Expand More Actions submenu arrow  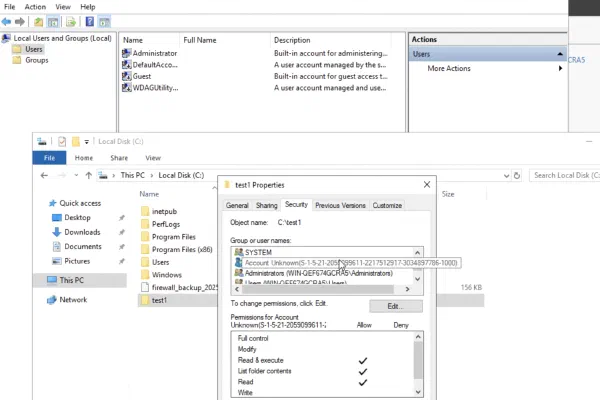coord(560,68)
